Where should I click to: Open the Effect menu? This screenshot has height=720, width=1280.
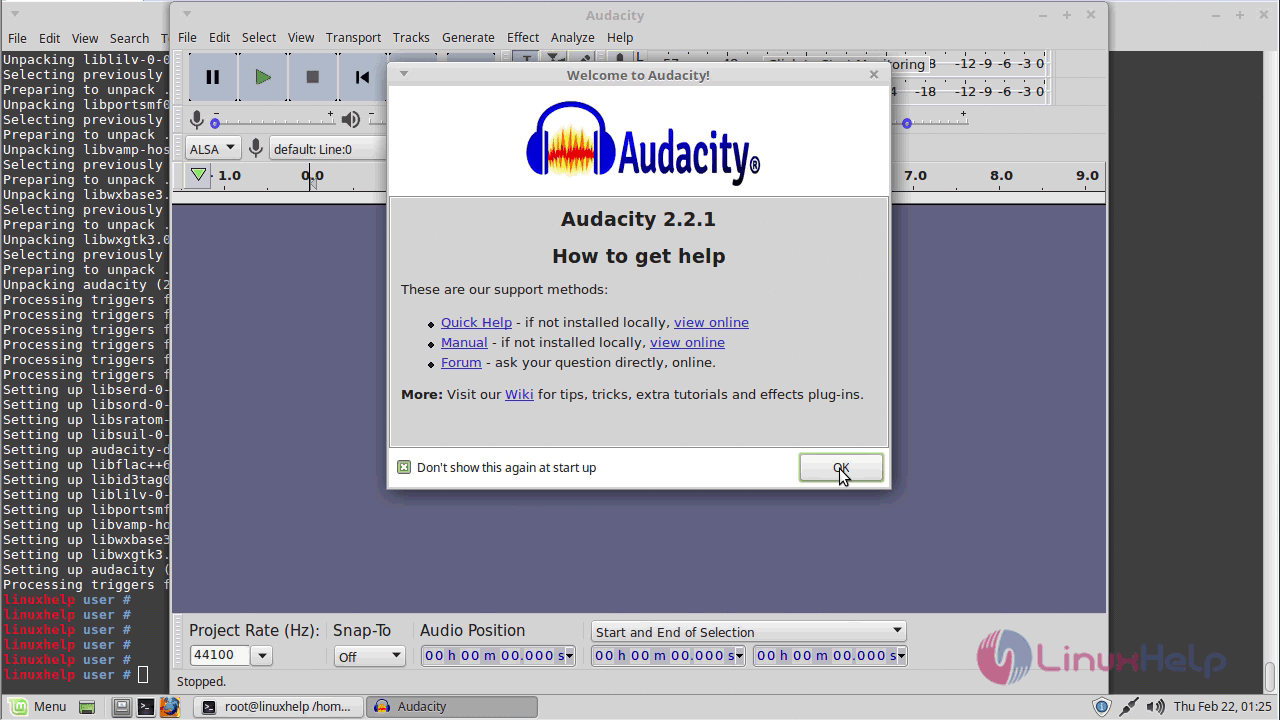pos(523,37)
